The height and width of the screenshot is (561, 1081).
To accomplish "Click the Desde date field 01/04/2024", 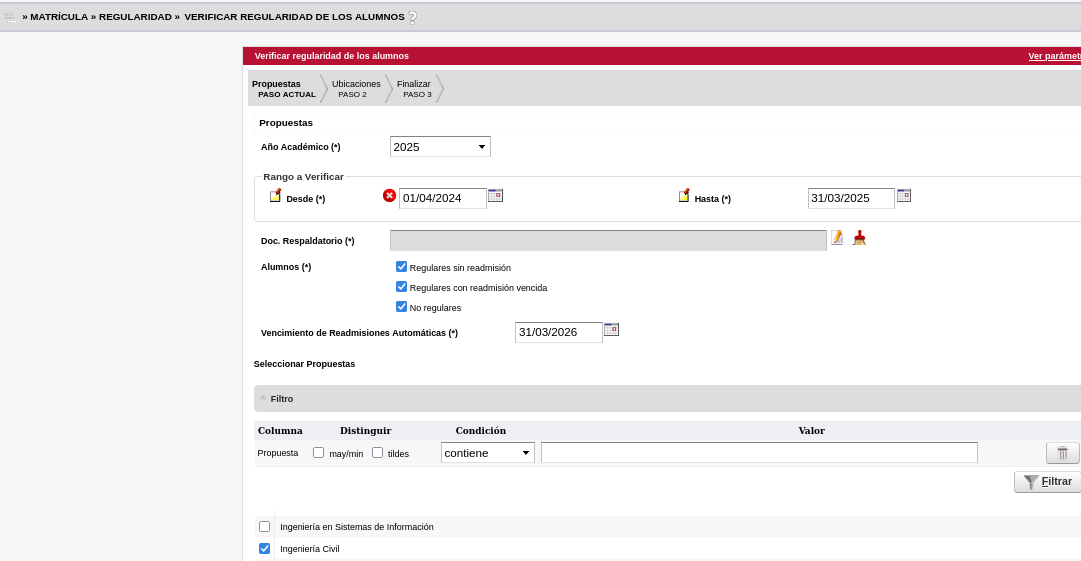I will tap(443, 198).
